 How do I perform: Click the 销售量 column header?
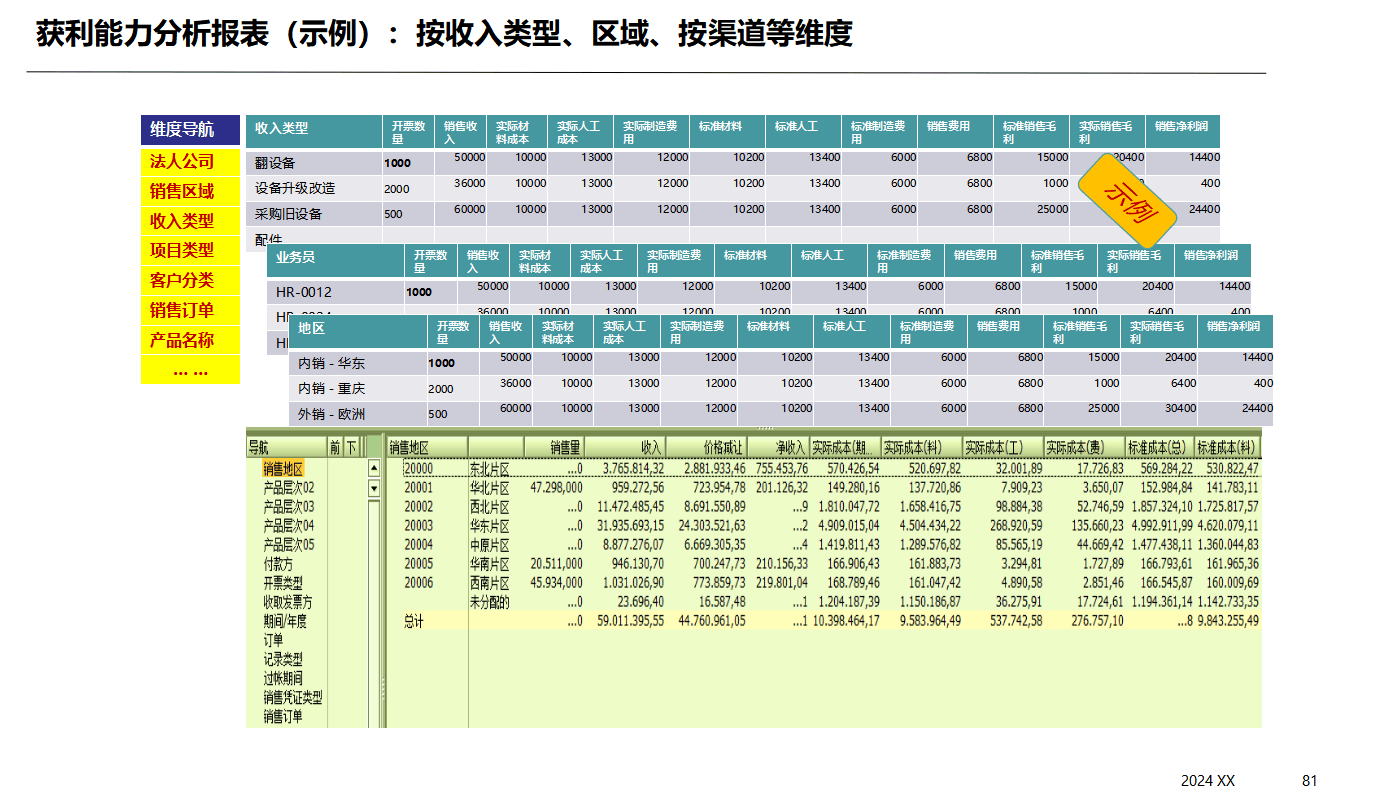[555, 448]
